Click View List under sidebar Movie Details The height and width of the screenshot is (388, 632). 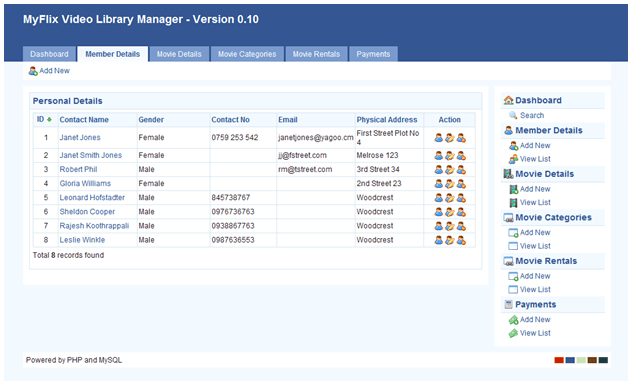click(x=530, y=203)
